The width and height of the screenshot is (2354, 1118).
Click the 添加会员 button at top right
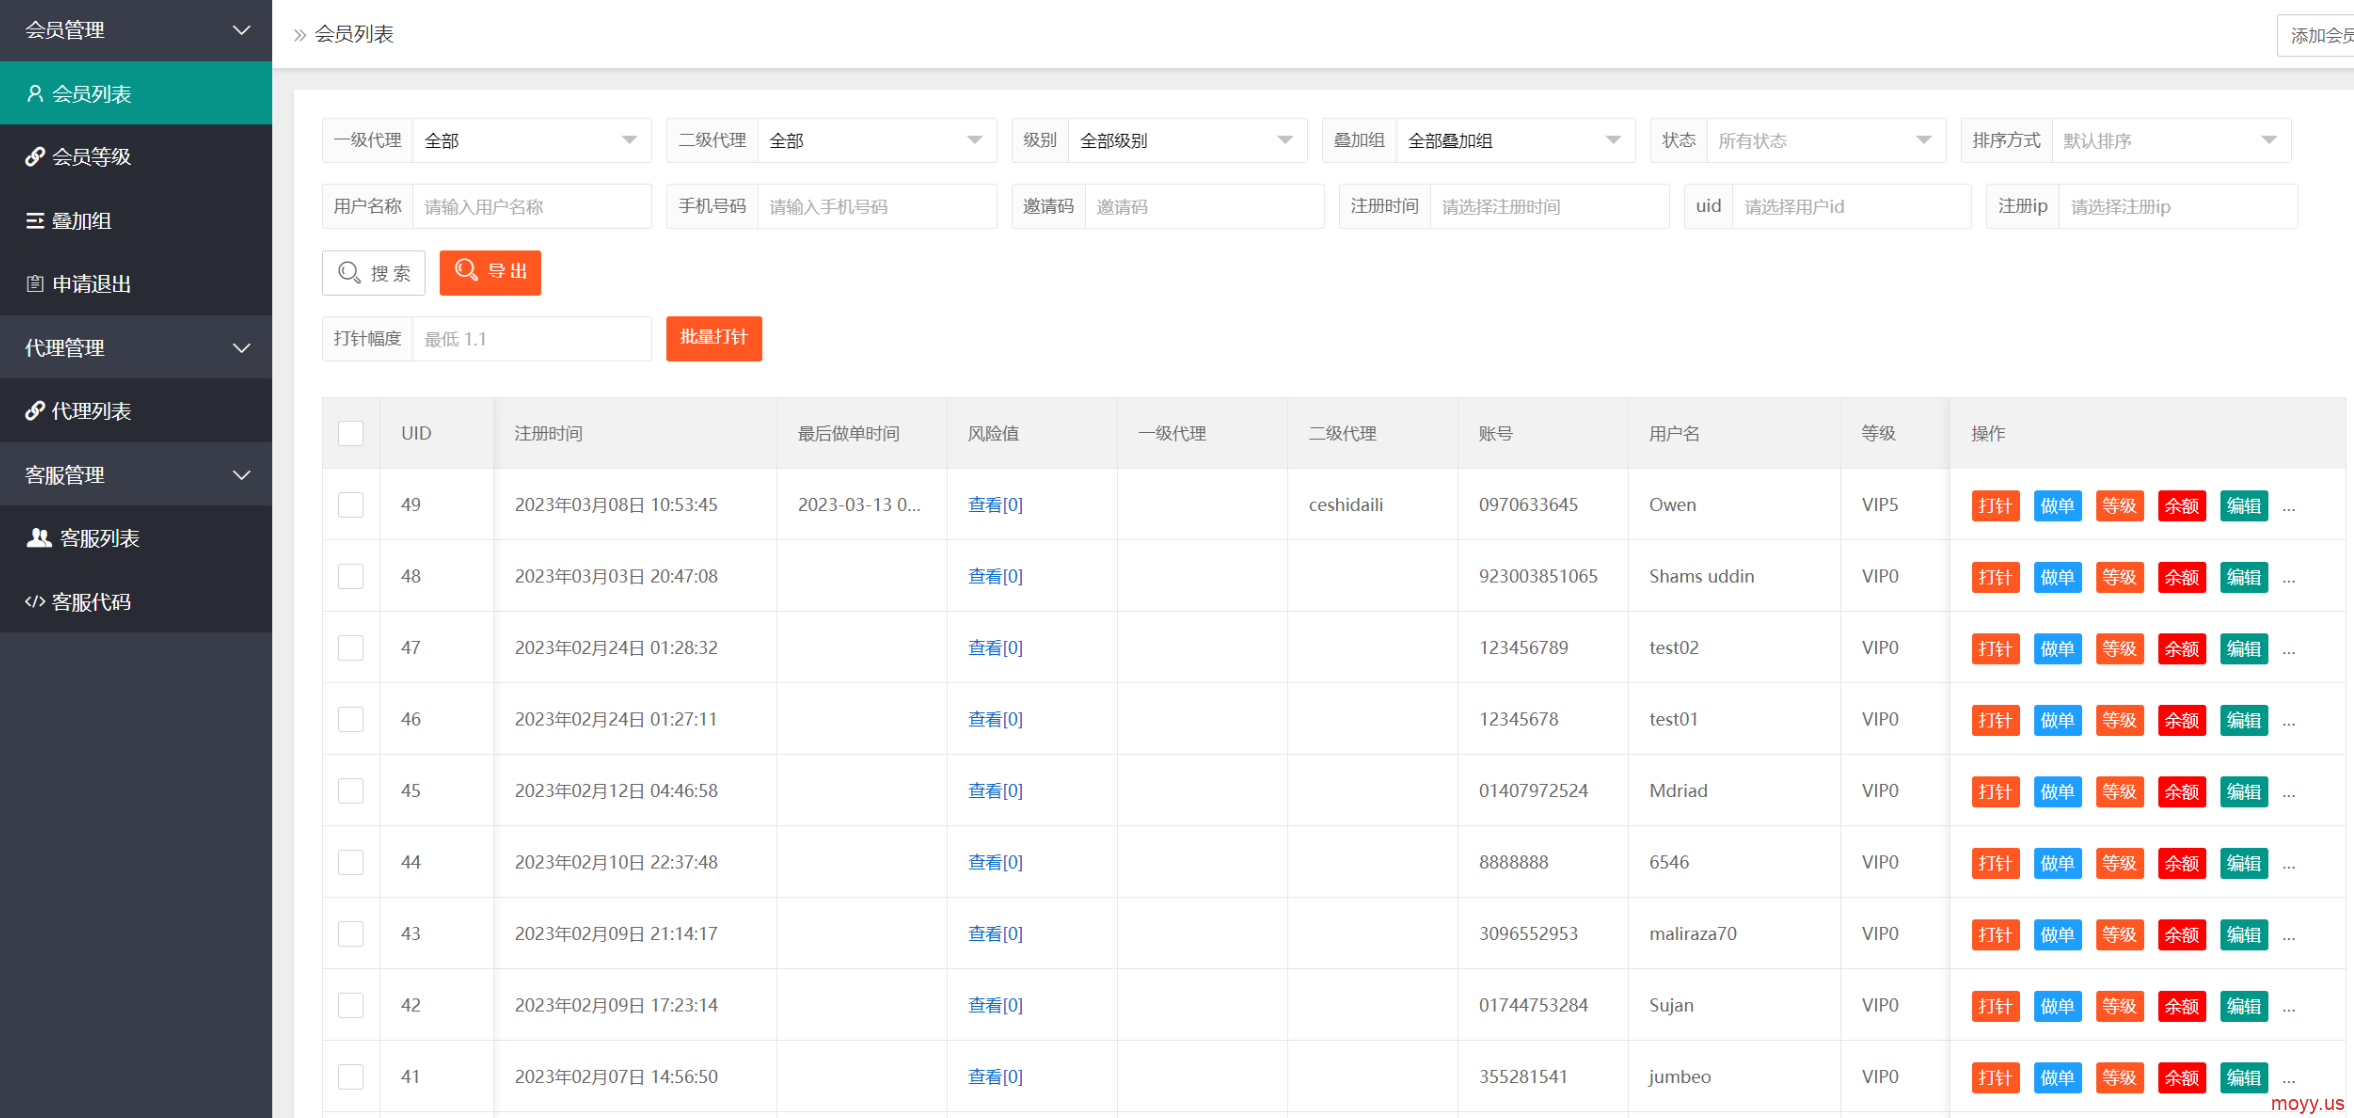[x=2318, y=35]
